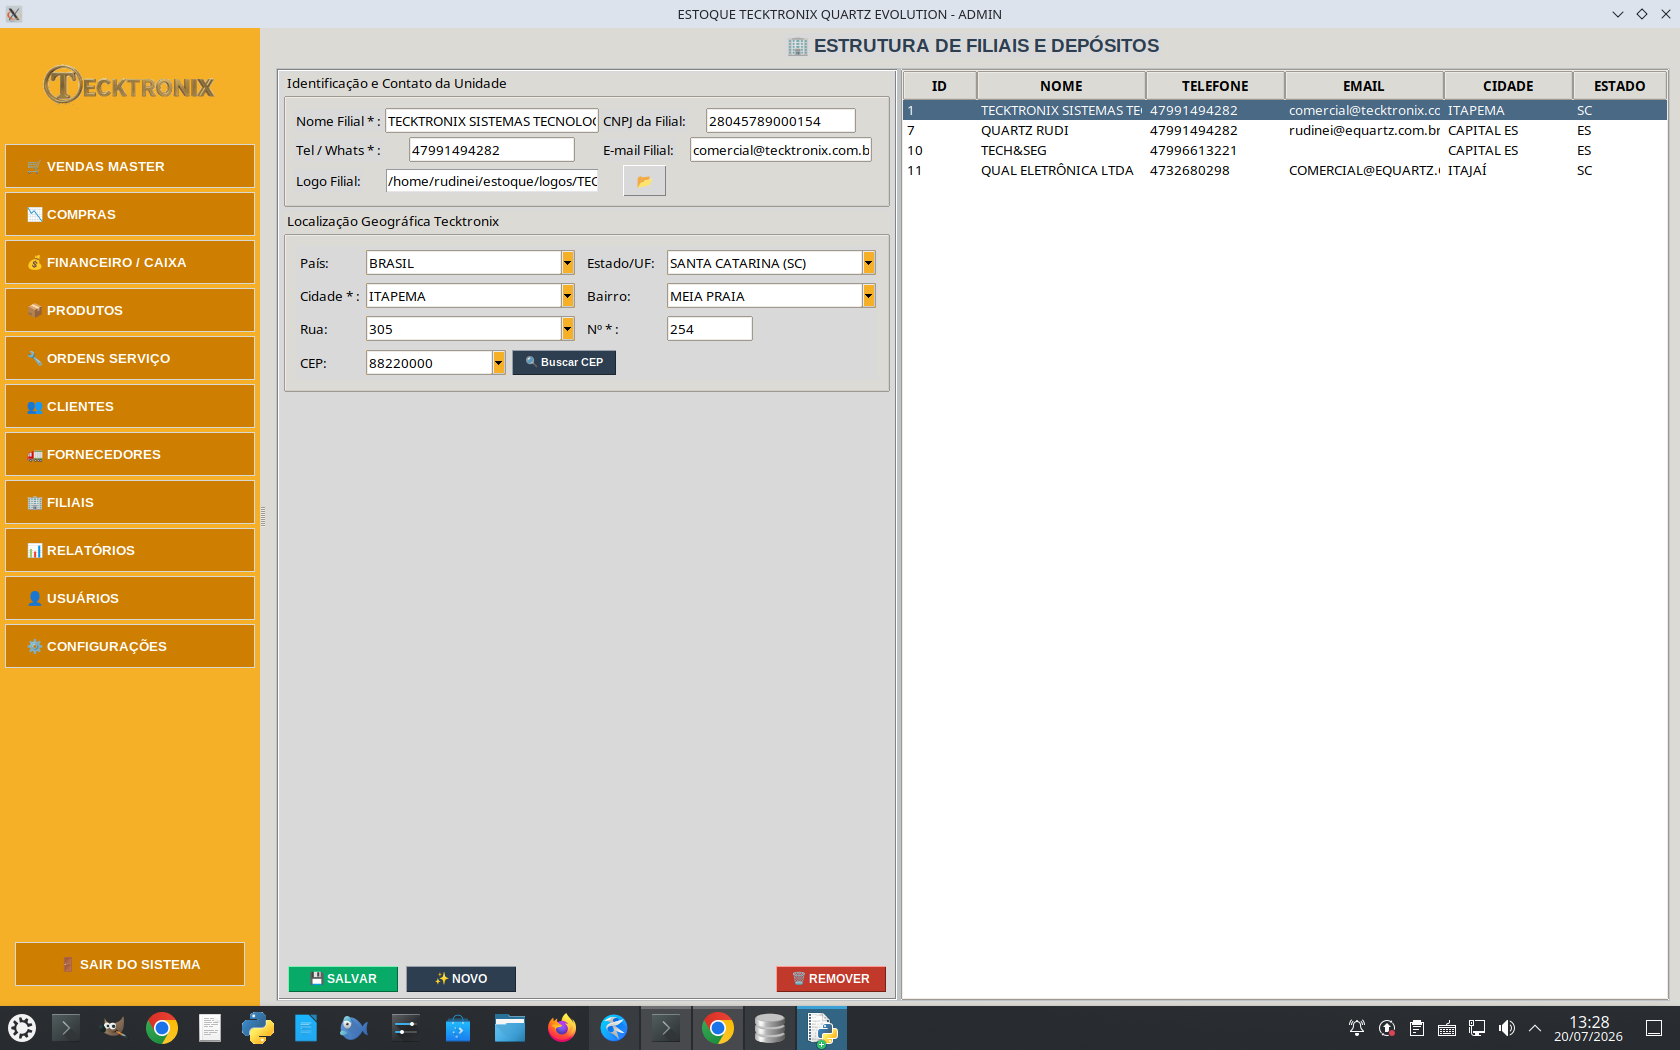Sort the table by the ESTADO column
Image resolution: width=1680 pixels, height=1050 pixels.
pyautogui.click(x=1620, y=86)
